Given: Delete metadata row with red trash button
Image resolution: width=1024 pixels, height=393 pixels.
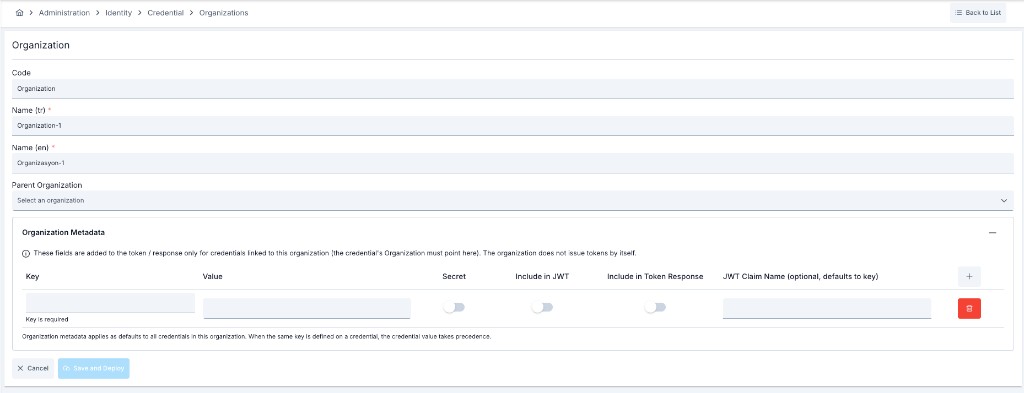Looking at the screenshot, I should pos(969,308).
